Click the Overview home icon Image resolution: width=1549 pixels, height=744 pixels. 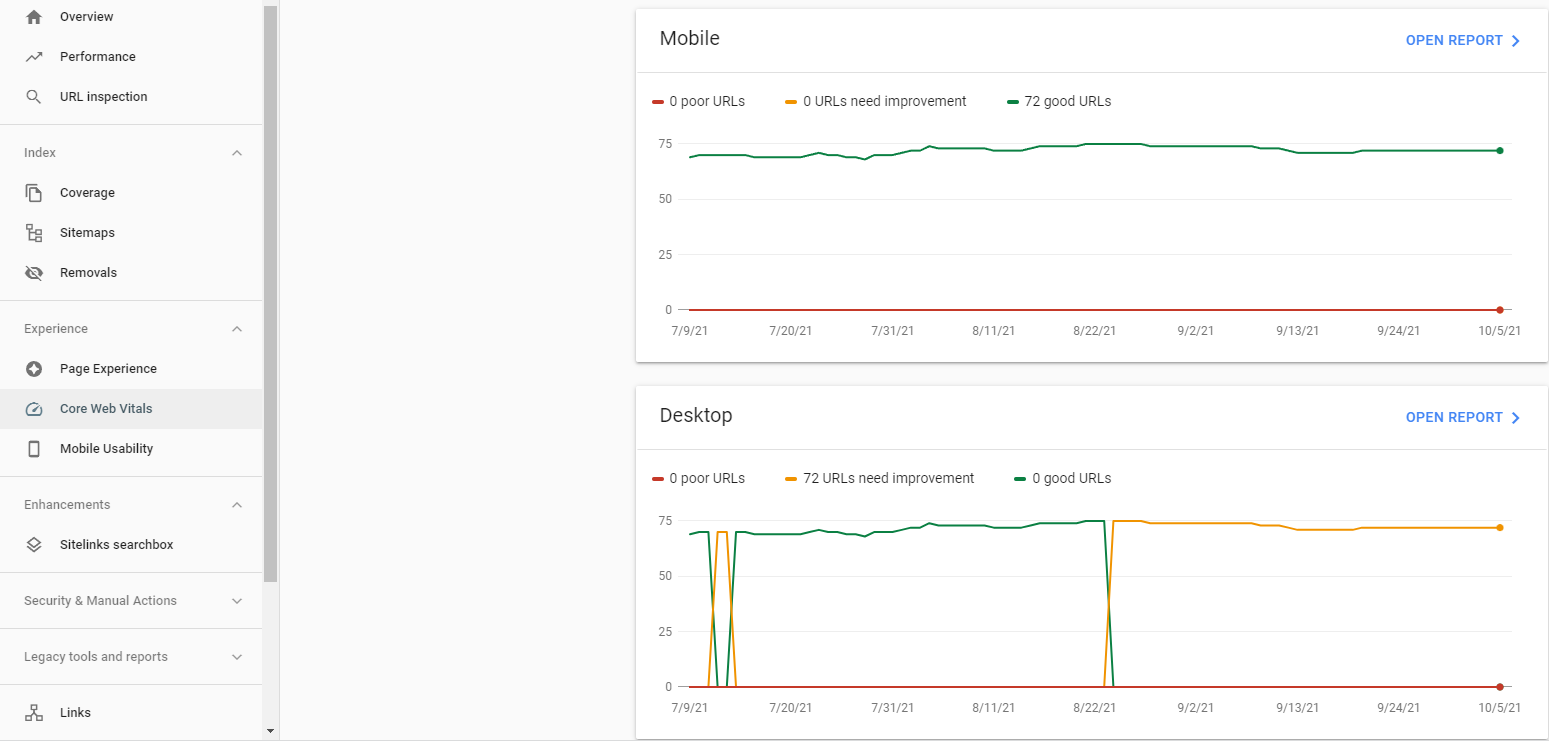[34, 17]
